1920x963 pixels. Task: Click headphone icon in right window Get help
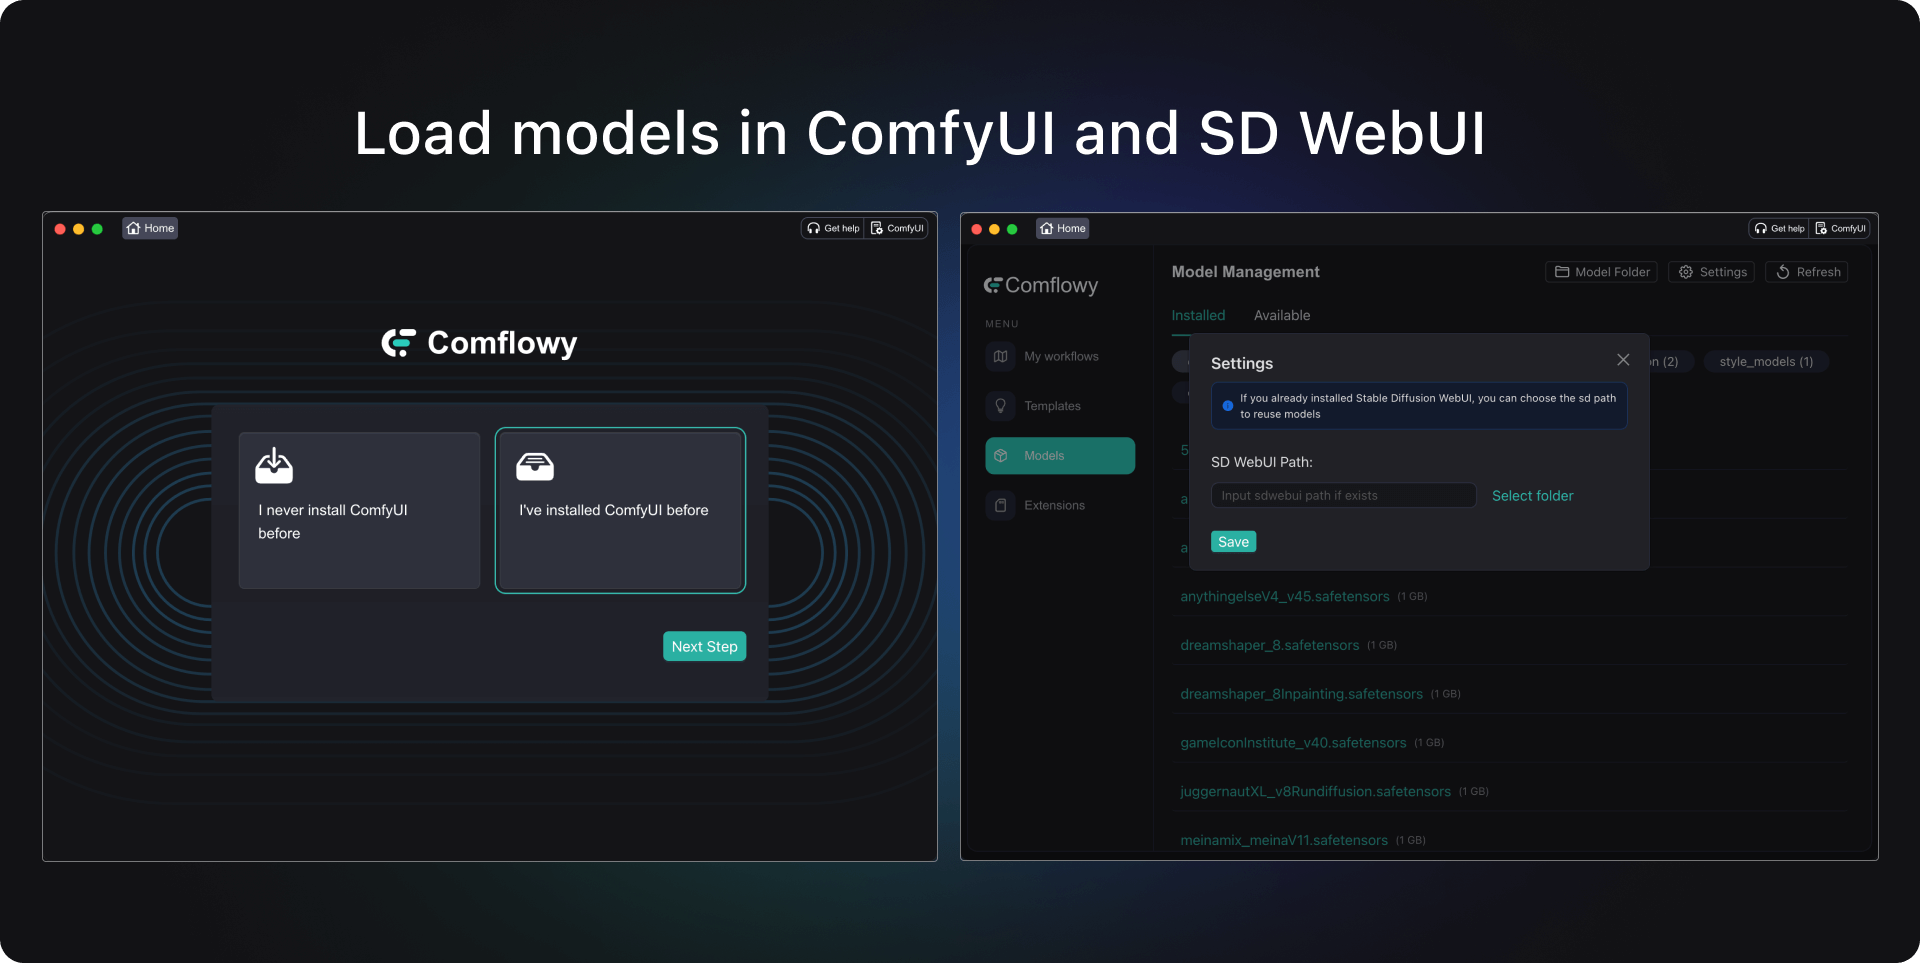(x=1761, y=228)
